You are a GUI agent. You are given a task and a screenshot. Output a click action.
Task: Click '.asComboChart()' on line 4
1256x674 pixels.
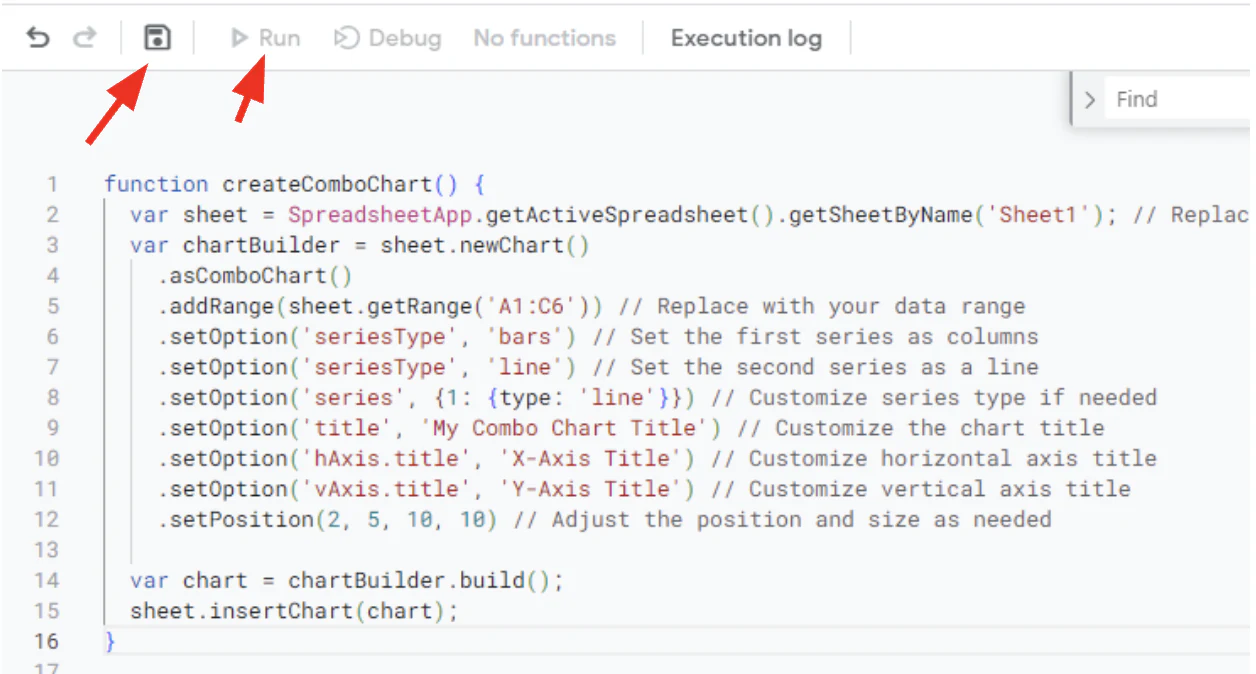point(255,276)
